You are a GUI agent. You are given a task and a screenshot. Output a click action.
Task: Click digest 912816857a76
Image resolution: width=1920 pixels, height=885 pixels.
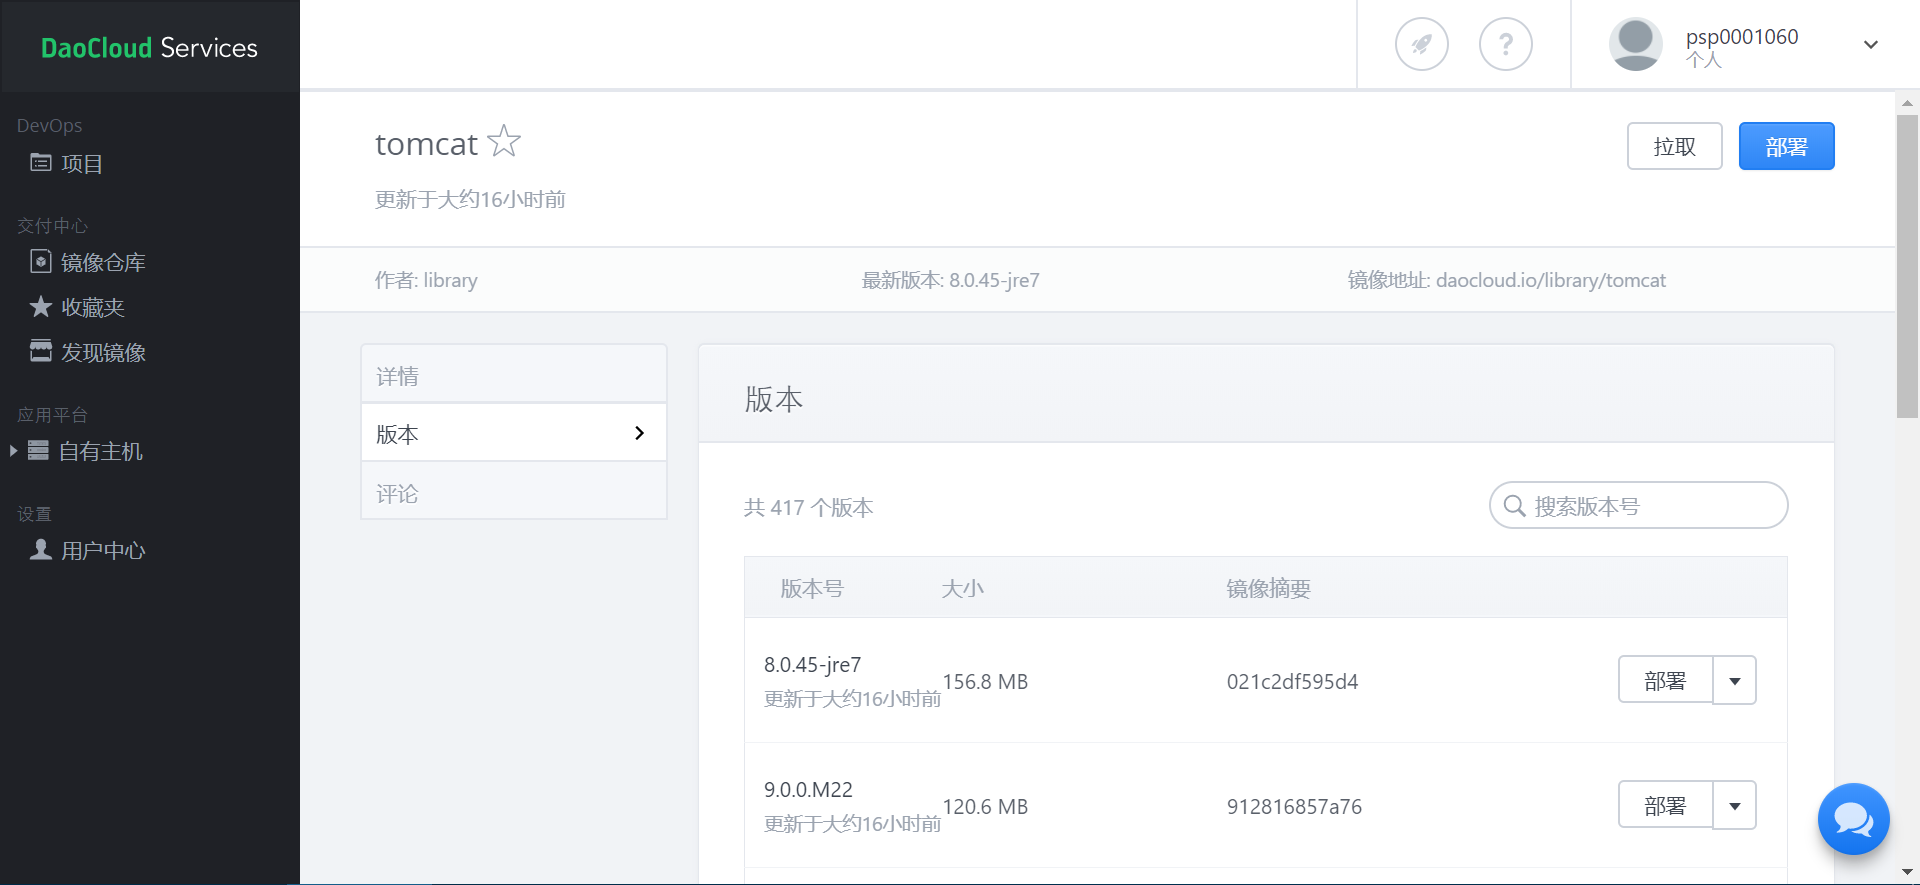click(x=1294, y=807)
